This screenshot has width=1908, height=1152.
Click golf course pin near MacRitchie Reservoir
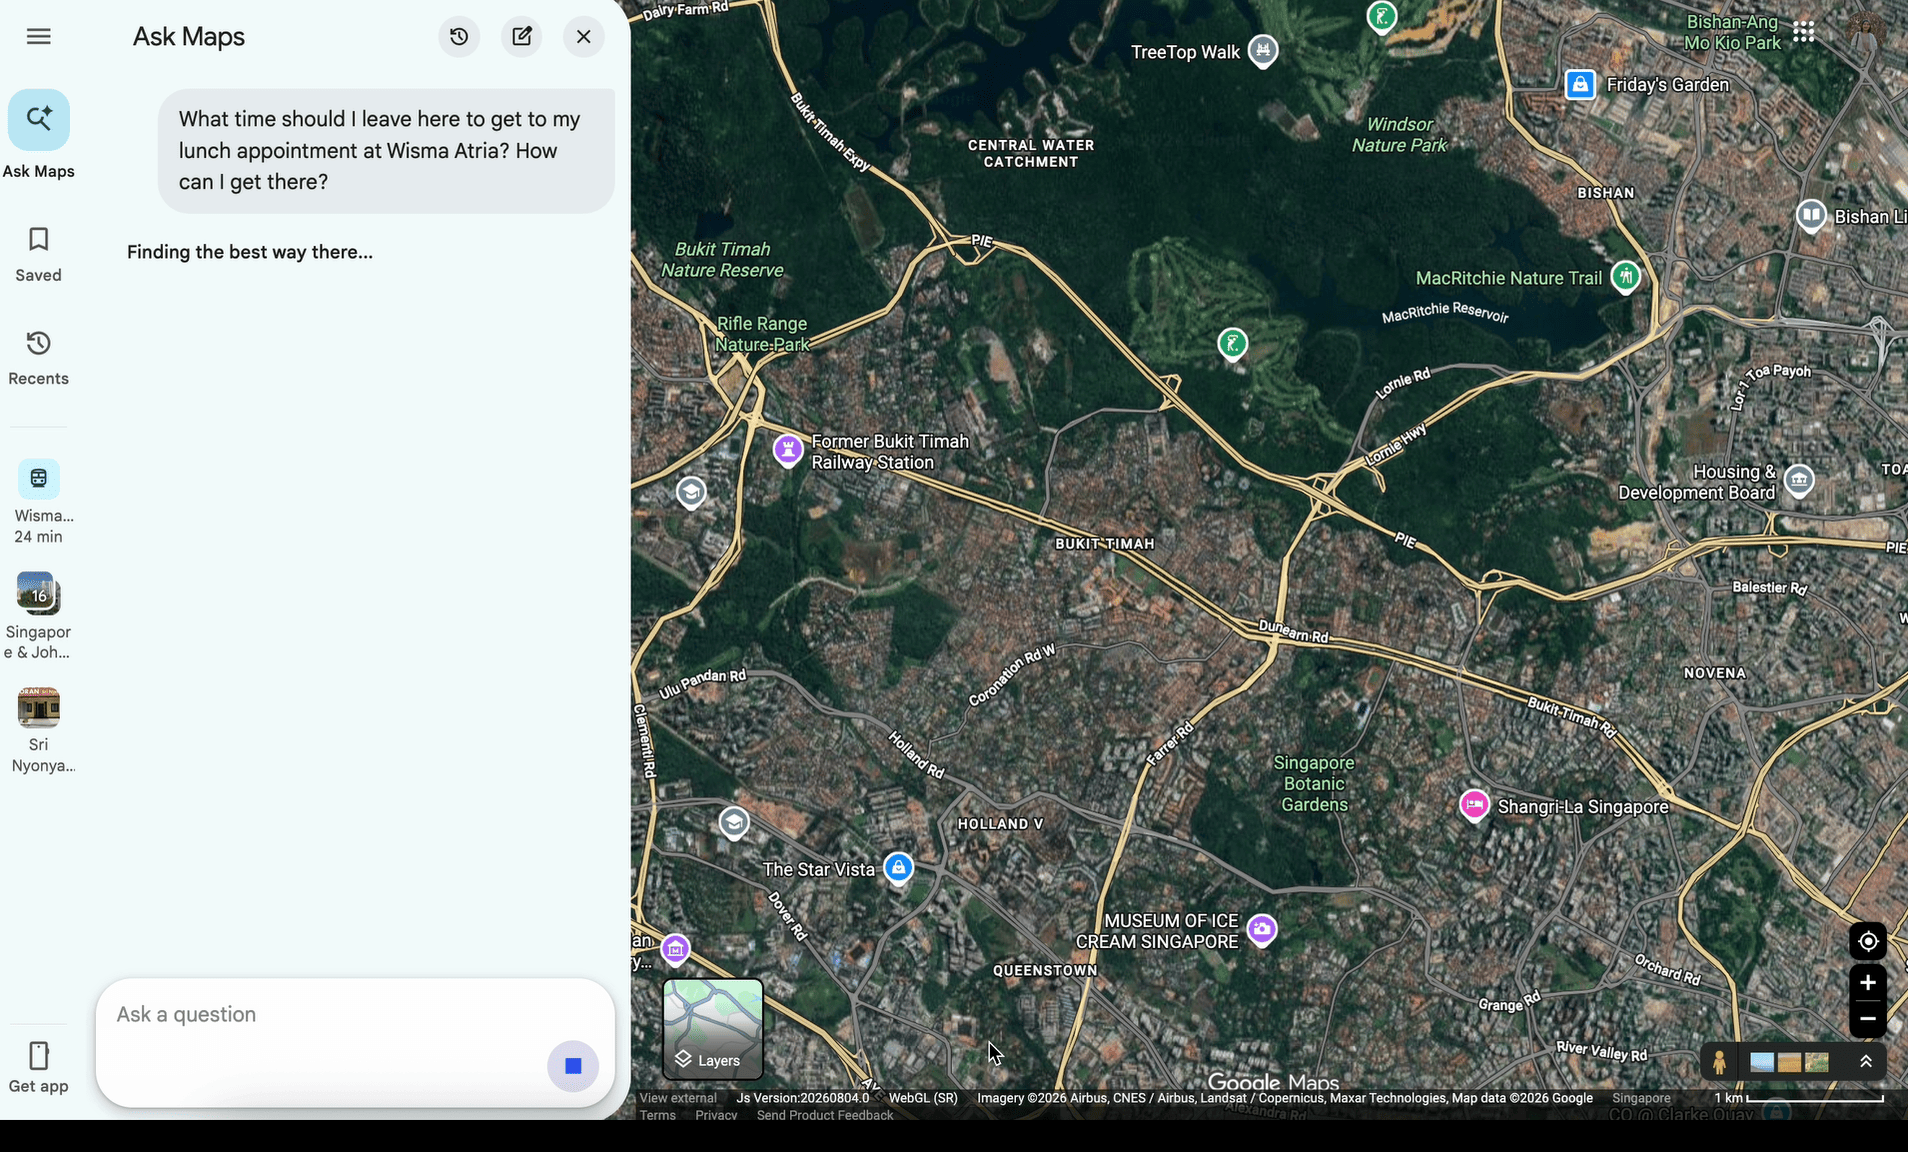1233,344
